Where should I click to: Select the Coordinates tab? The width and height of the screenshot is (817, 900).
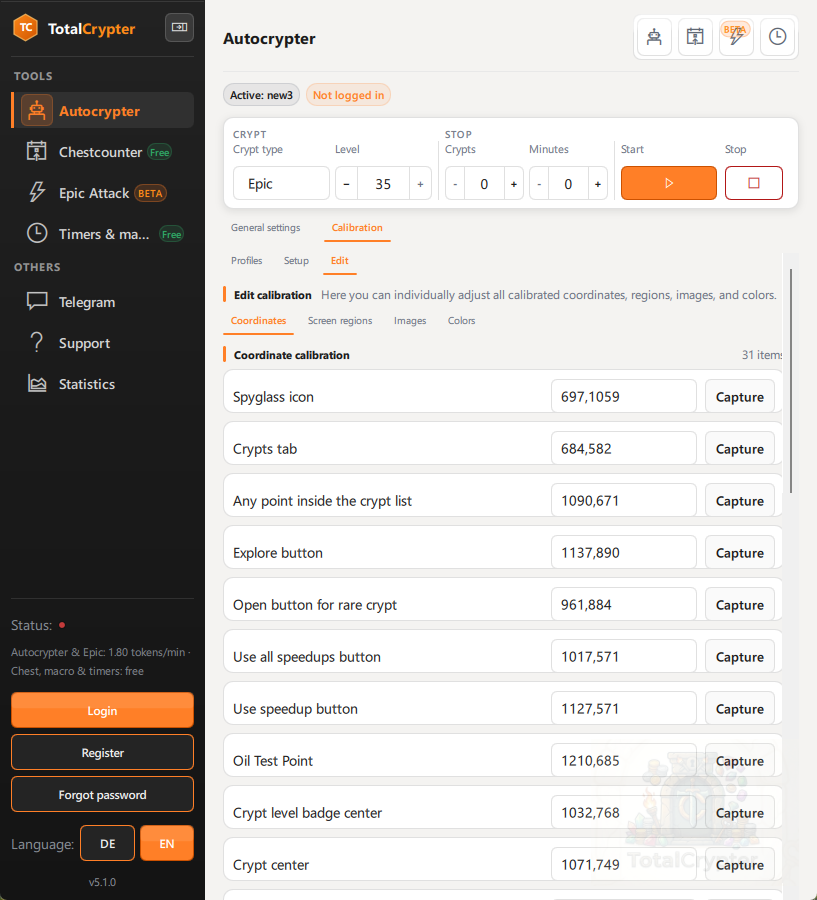(x=258, y=321)
